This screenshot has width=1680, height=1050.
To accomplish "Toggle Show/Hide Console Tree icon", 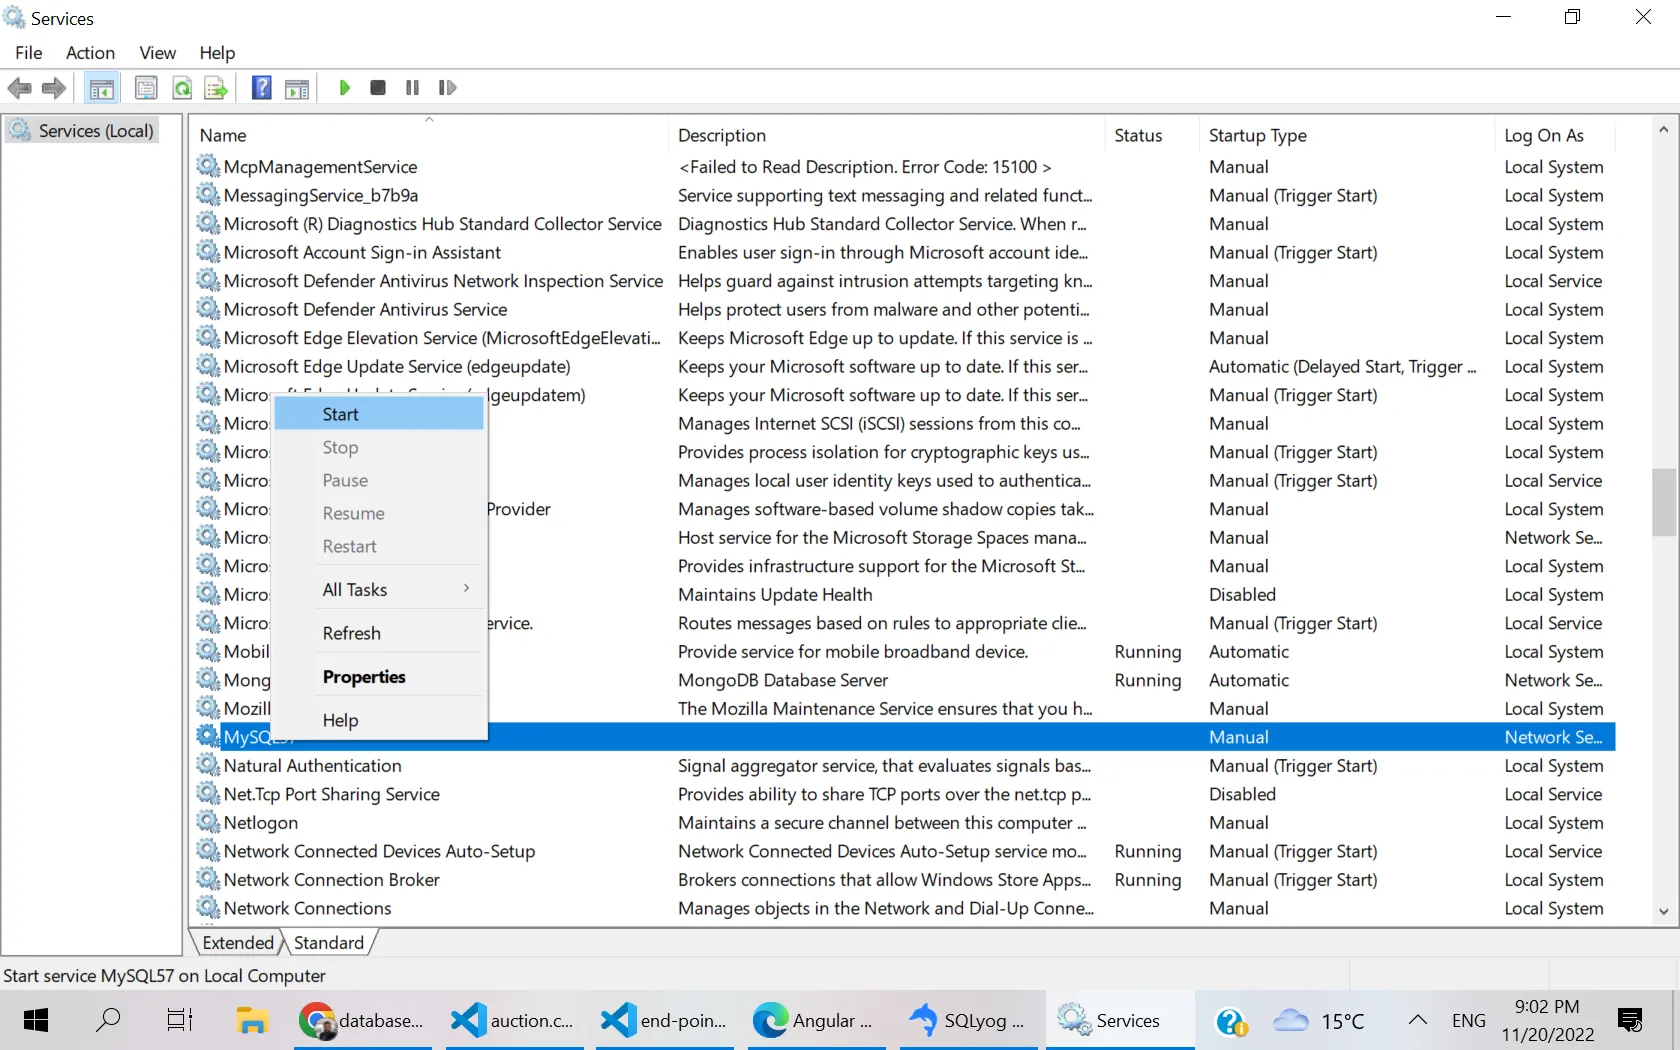I will coord(102,88).
